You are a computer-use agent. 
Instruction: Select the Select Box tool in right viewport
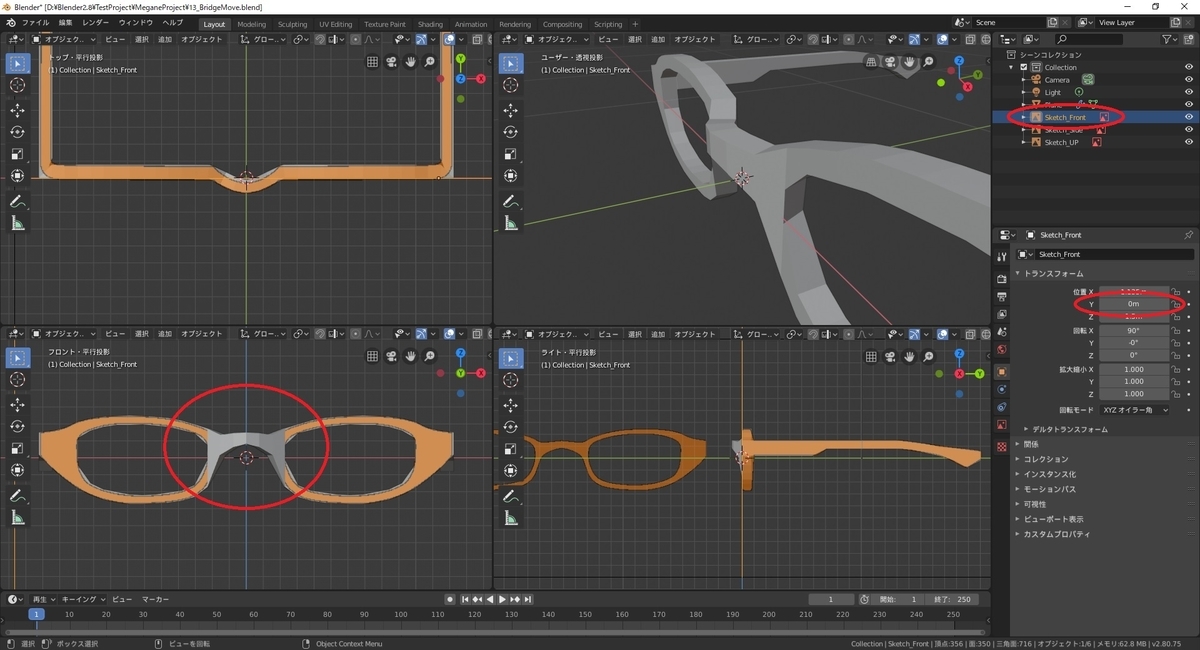[510, 357]
